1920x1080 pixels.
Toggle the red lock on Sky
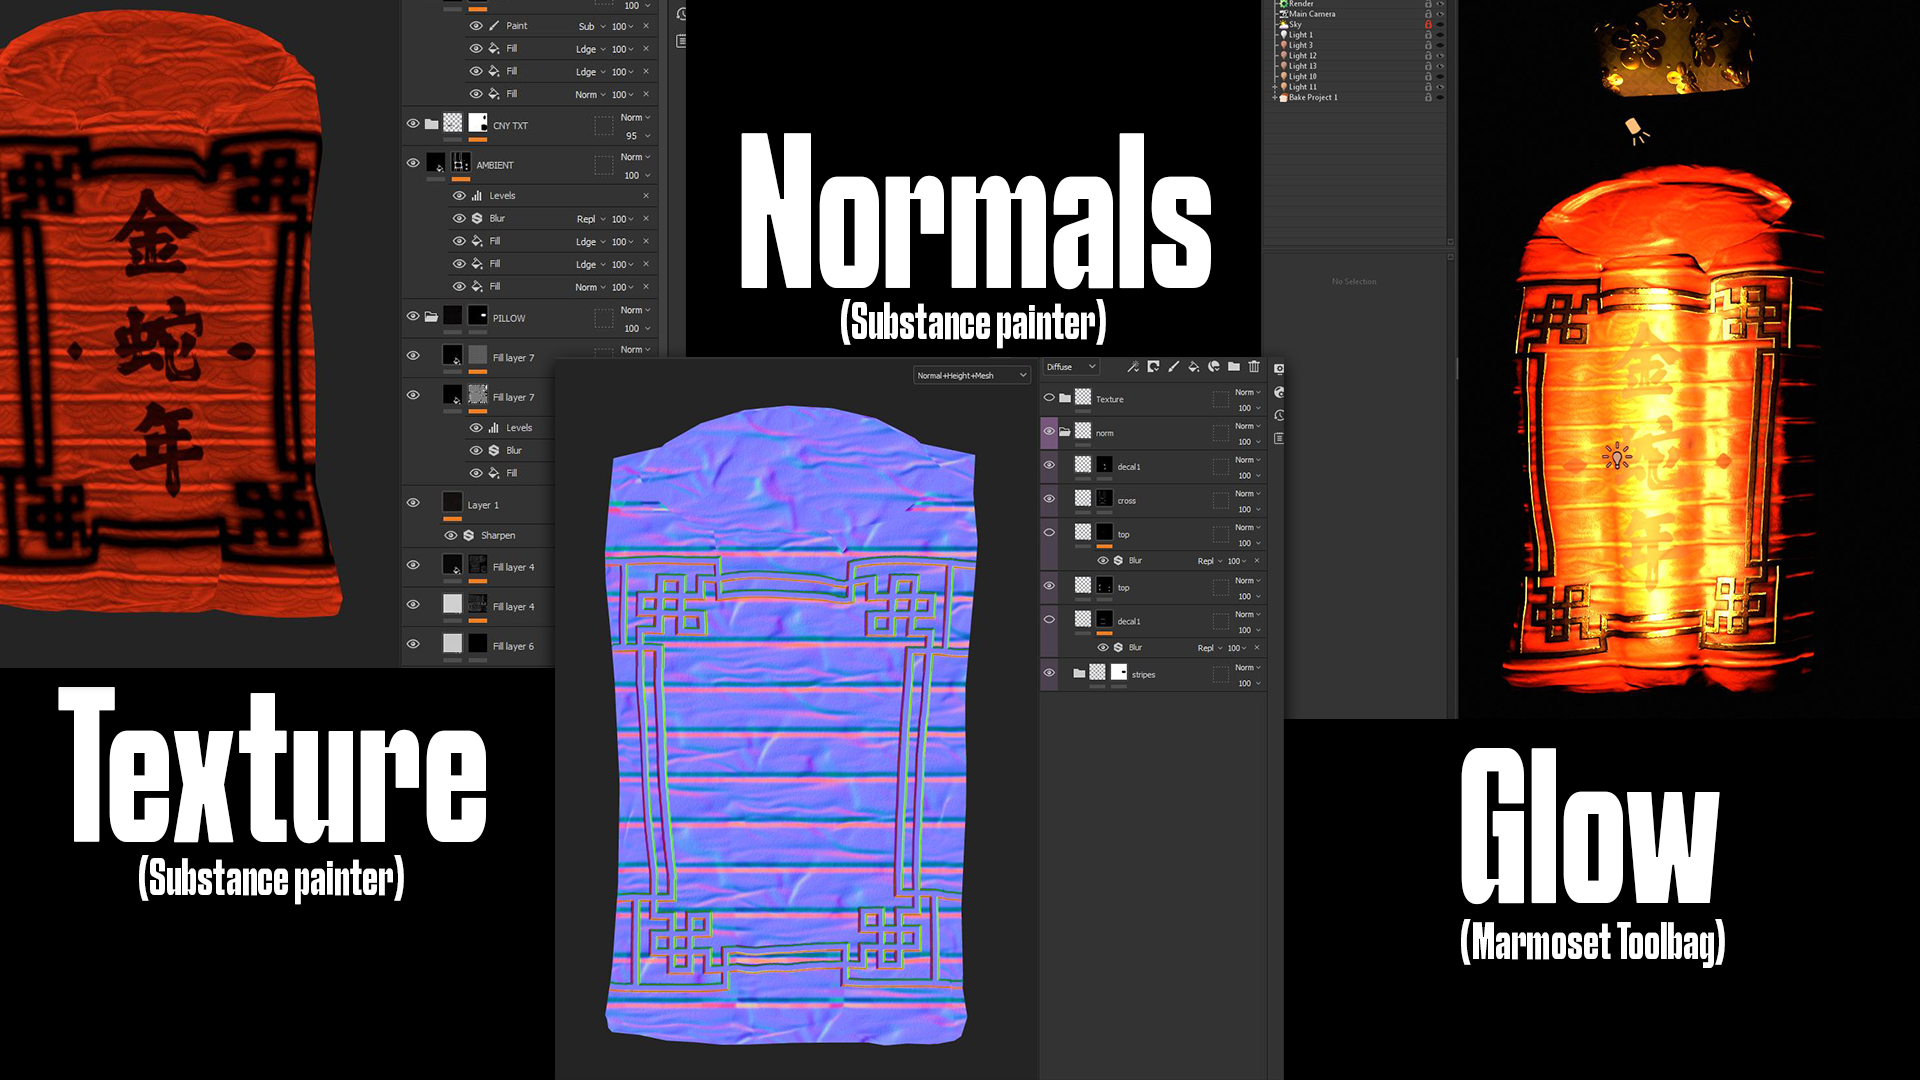(x=1428, y=24)
